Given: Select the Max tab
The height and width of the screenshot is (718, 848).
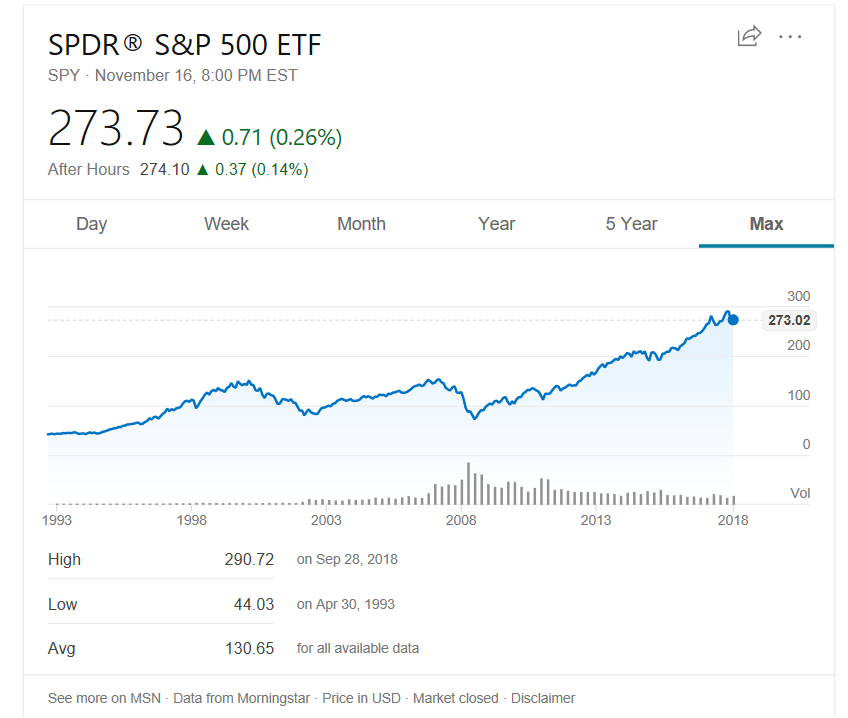Looking at the screenshot, I should 766,224.
